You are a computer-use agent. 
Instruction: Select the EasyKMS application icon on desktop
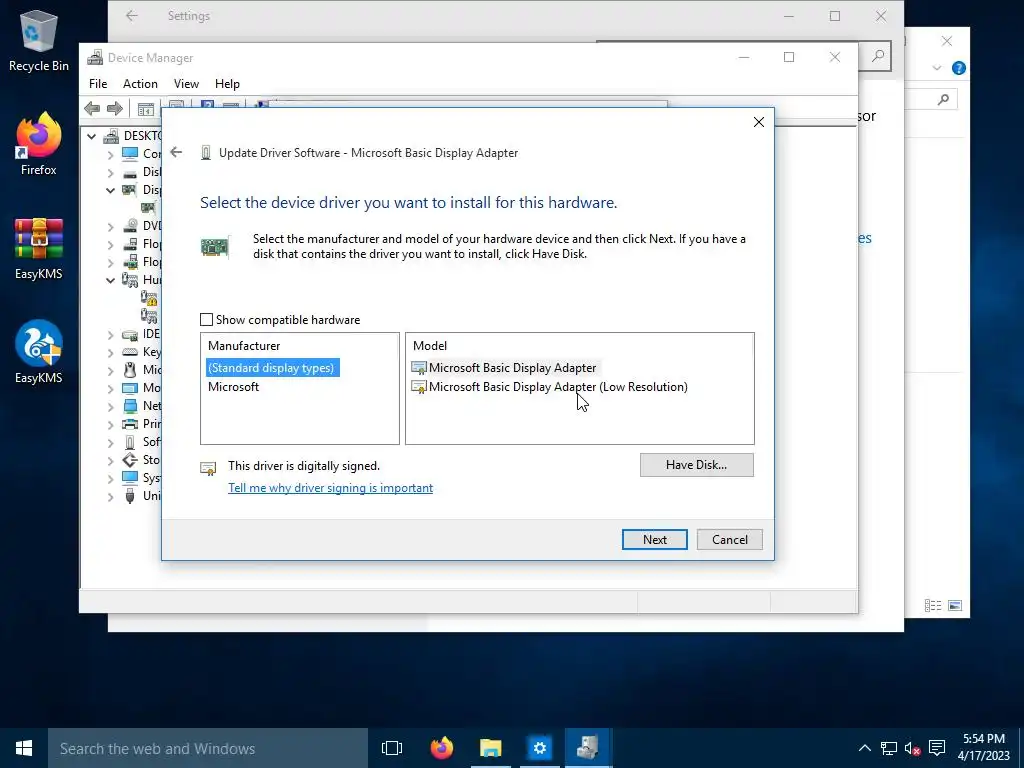[39, 352]
